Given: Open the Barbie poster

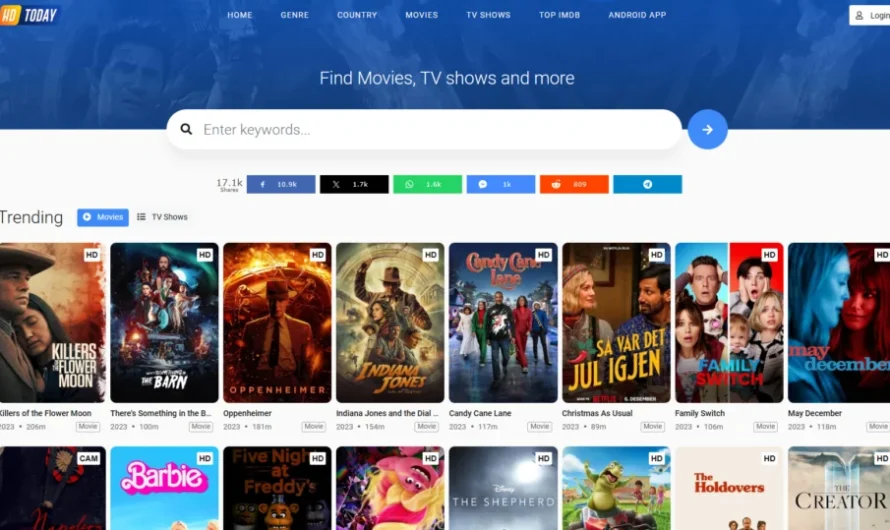Looking at the screenshot, I should click(x=164, y=489).
